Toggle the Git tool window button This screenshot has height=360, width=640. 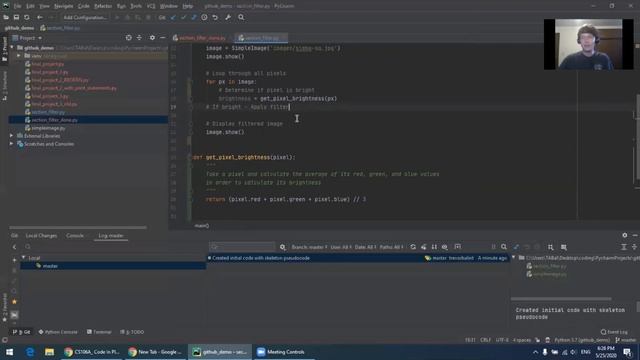tap(22, 332)
